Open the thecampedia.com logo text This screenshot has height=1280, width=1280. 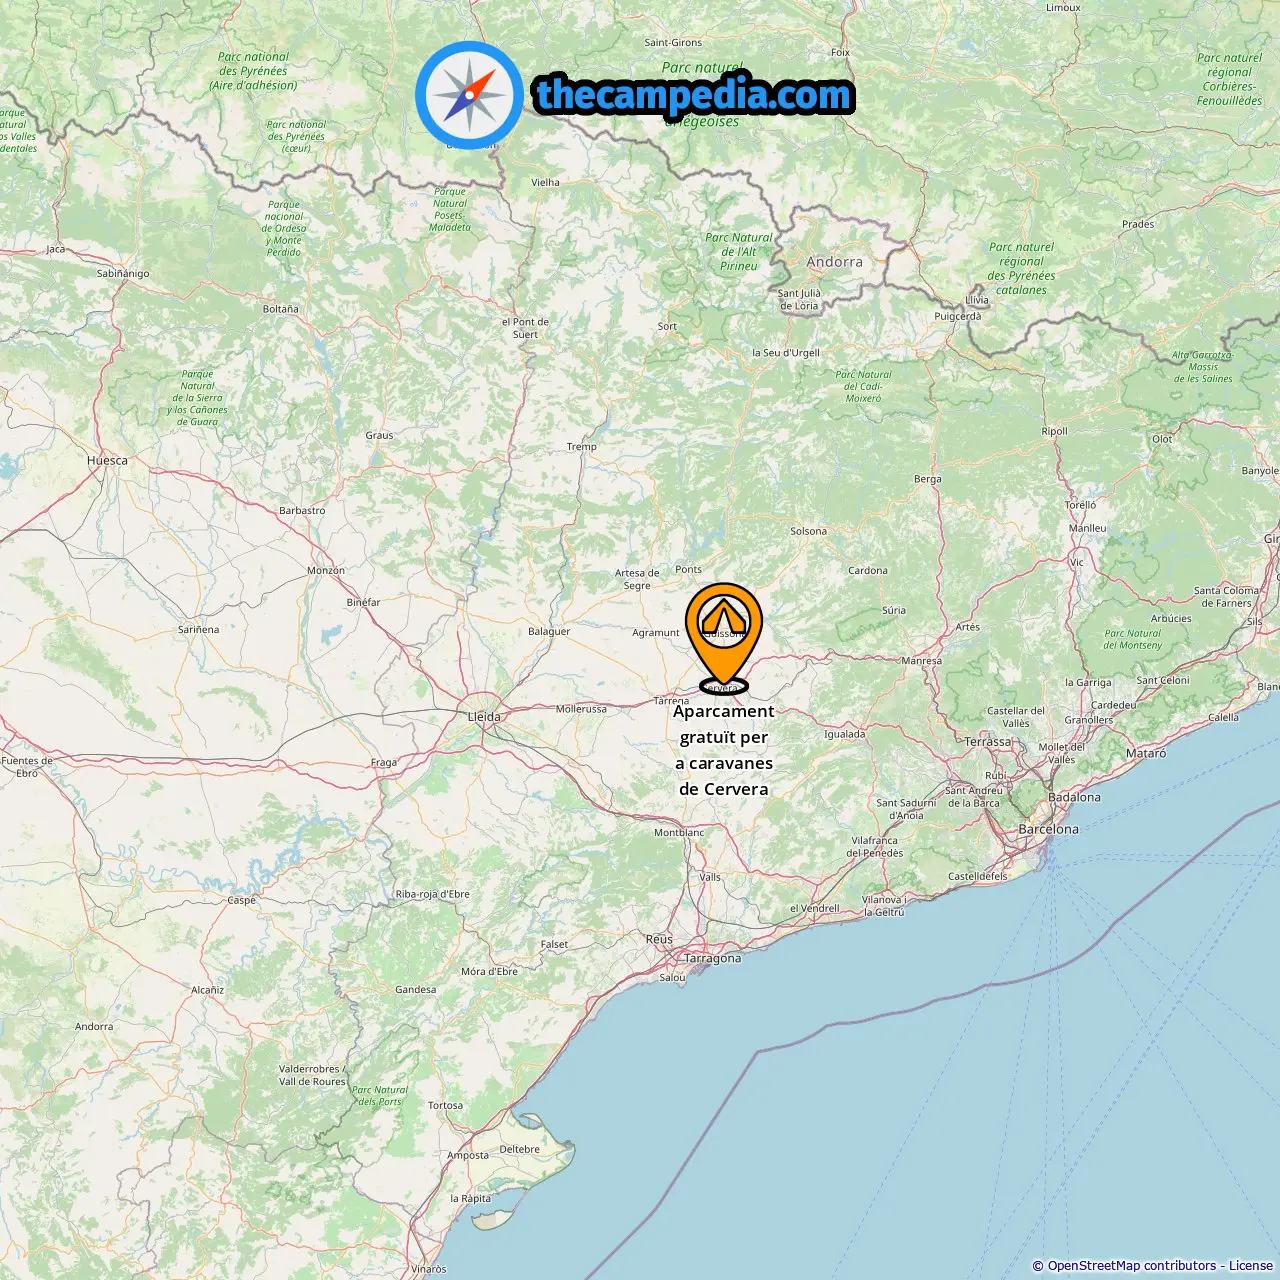coord(695,95)
